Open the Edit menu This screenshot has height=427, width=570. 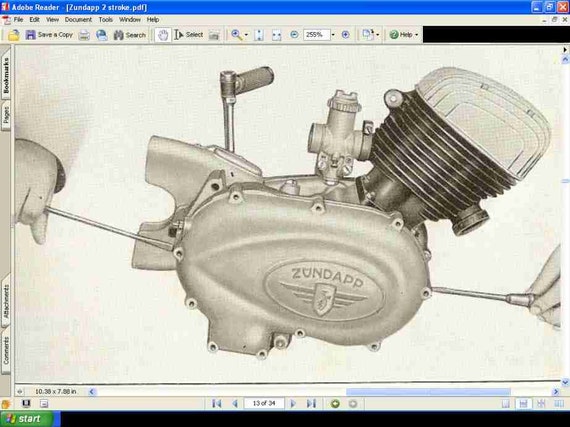click(34, 20)
